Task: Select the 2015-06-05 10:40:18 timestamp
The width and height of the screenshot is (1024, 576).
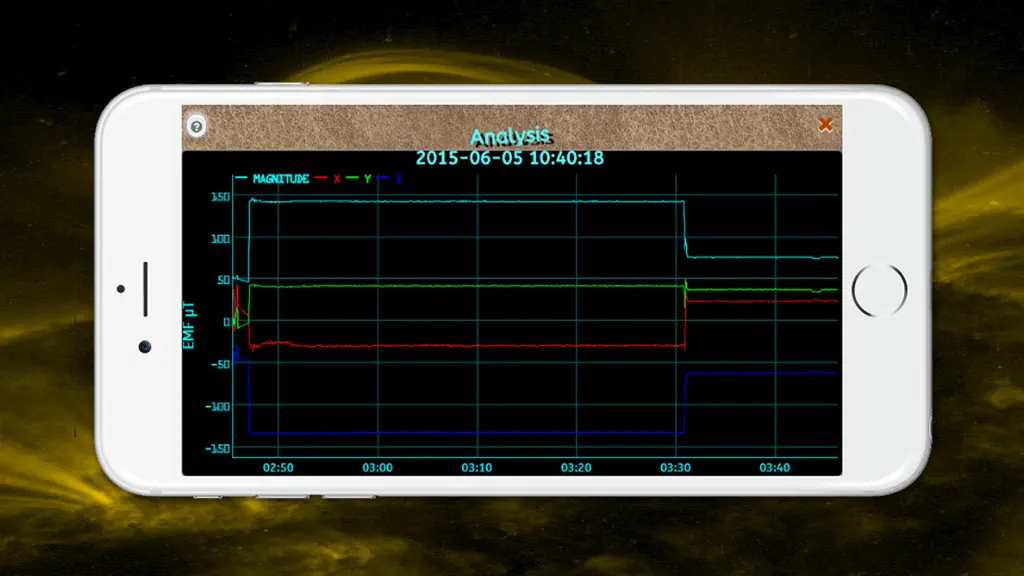Action: (510, 158)
